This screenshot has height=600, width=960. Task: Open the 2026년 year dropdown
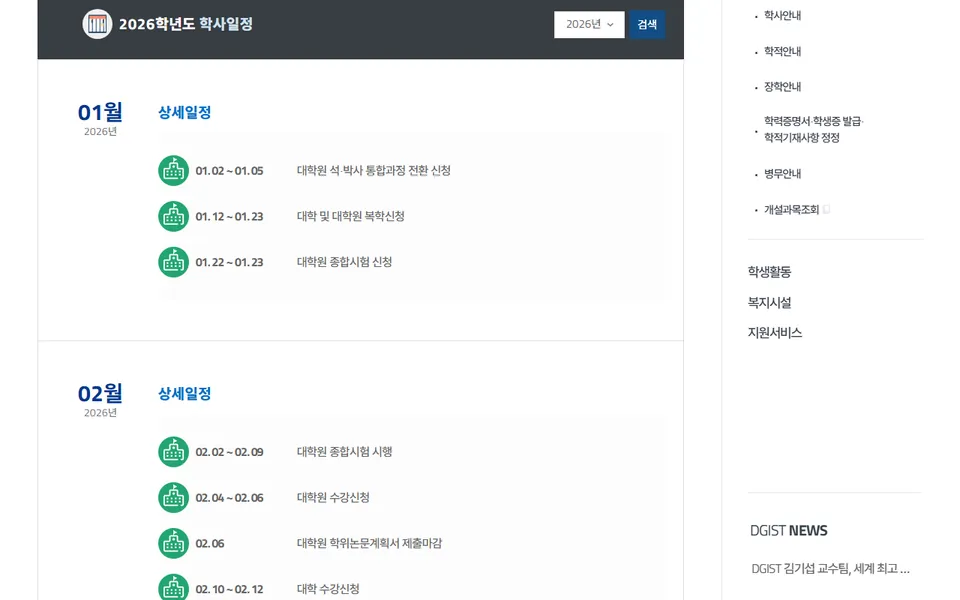(589, 24)
